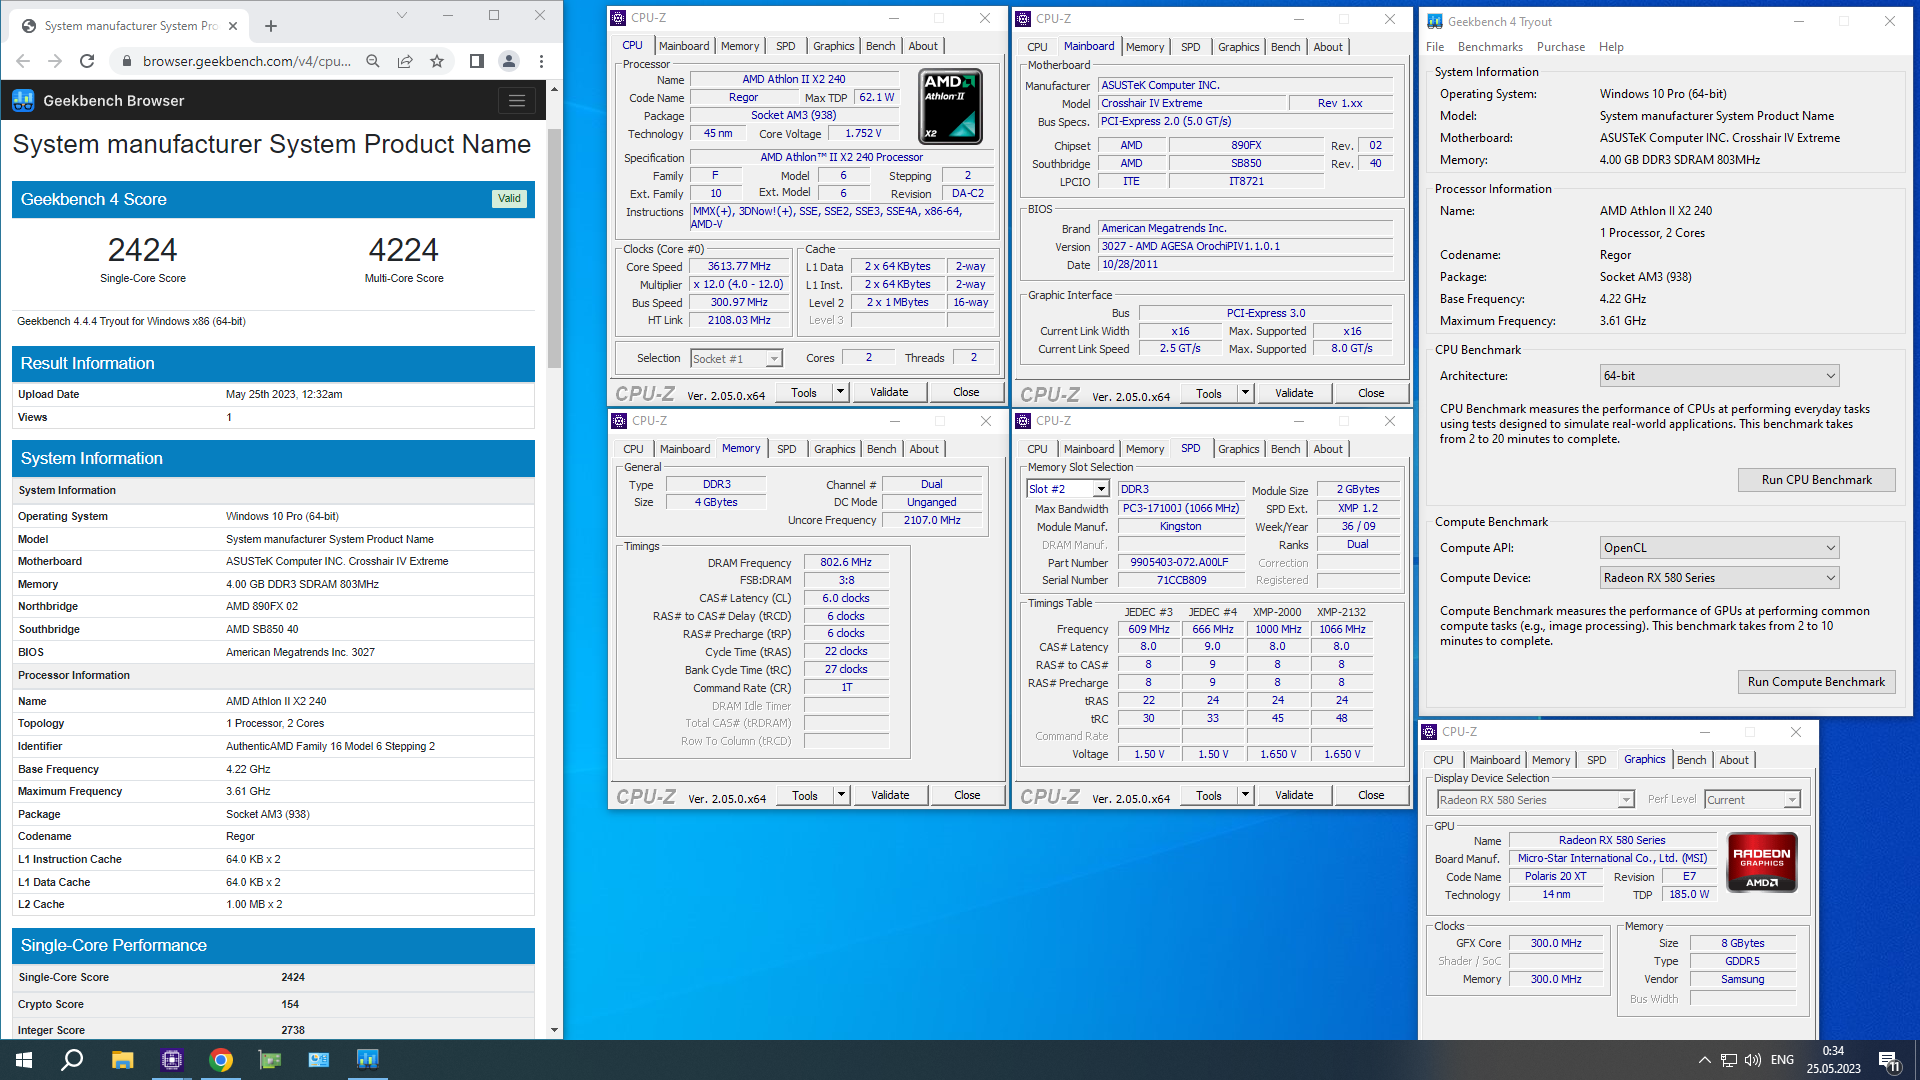Close the System manufacturer browser tab
This screenshot has width=1920, height=1080.
coord(233,26)
